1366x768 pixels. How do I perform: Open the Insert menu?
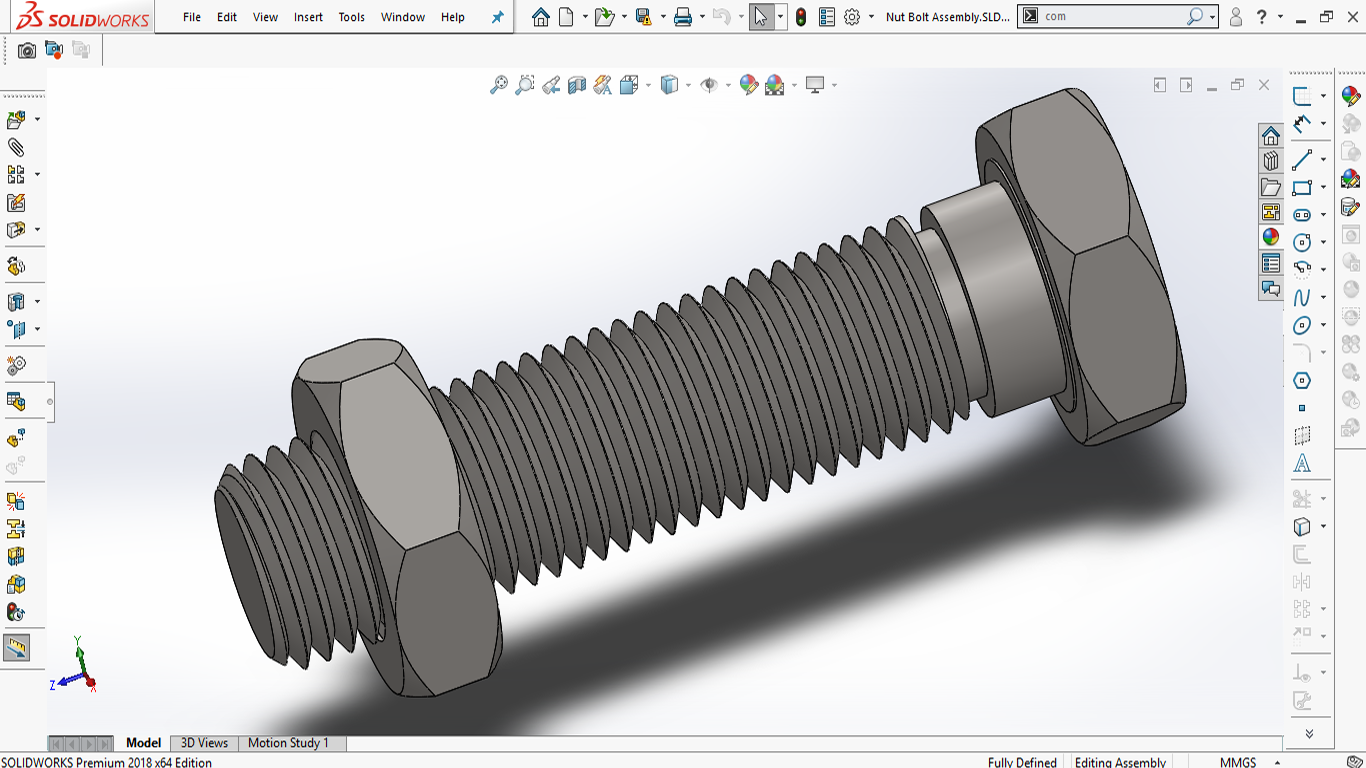(308, 17)
